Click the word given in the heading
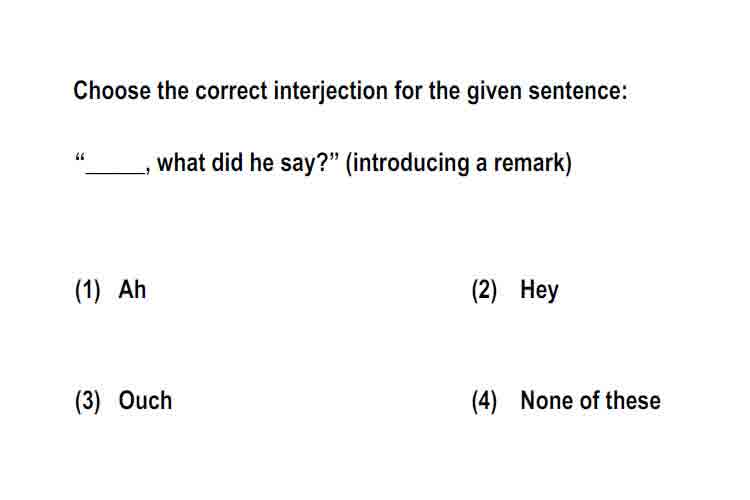 494,91
